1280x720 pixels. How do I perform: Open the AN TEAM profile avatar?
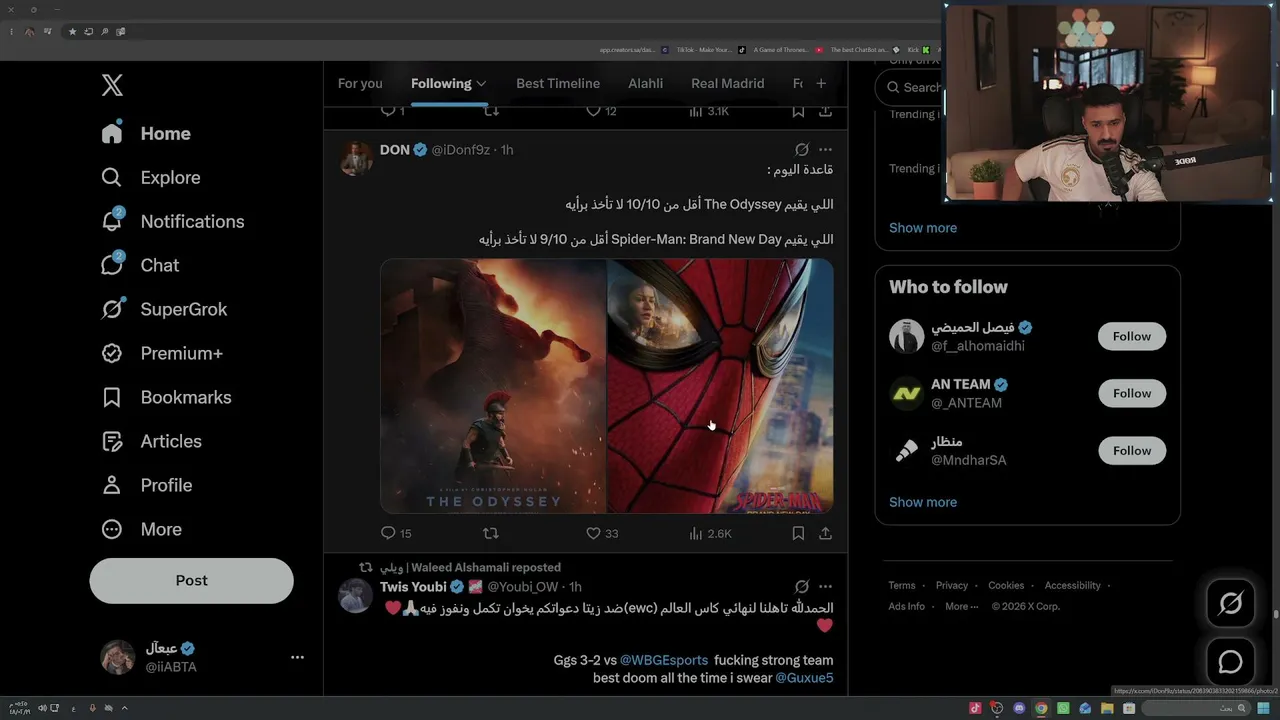(906, 394)
